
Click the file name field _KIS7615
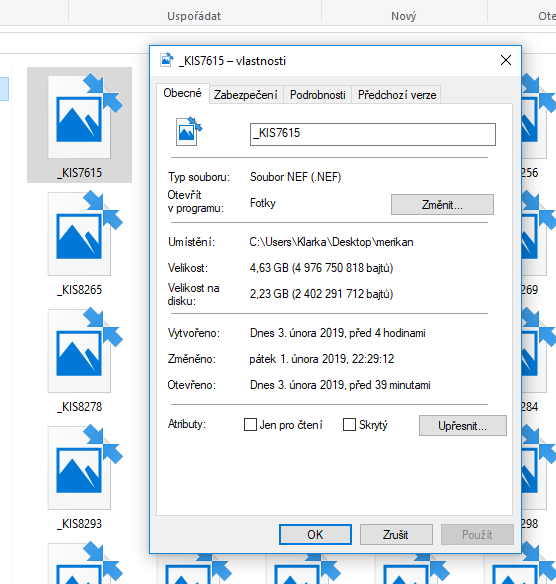[x=373, y=134]
